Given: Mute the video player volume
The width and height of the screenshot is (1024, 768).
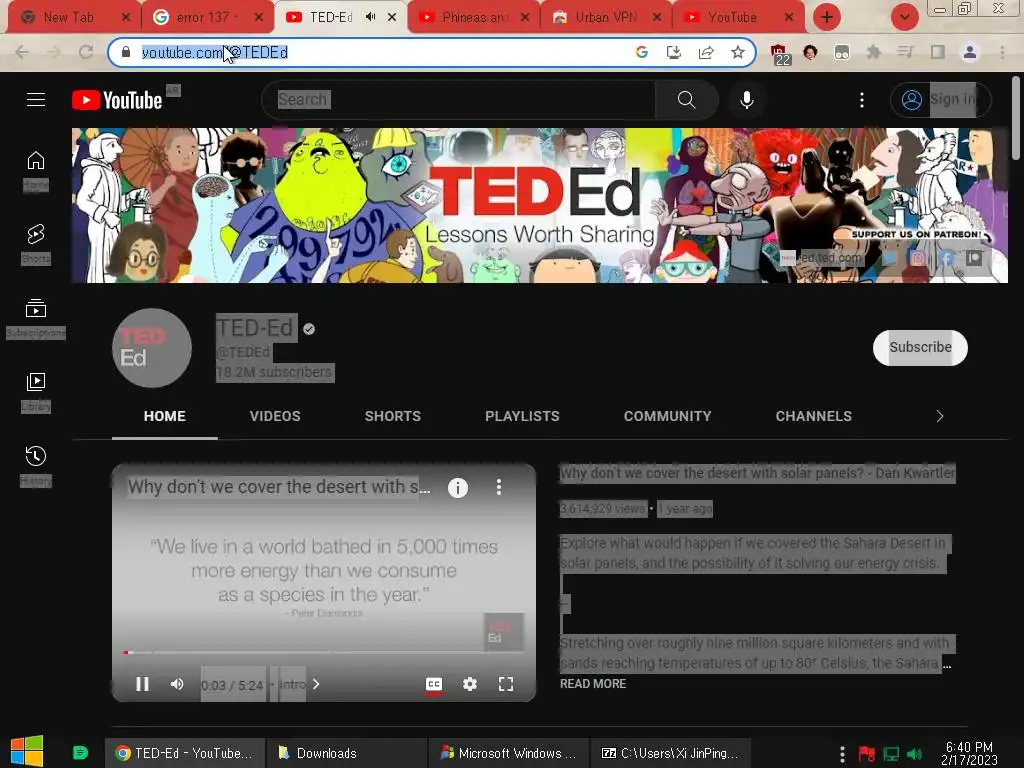Looking at the screenshot, I should (177, 684).
